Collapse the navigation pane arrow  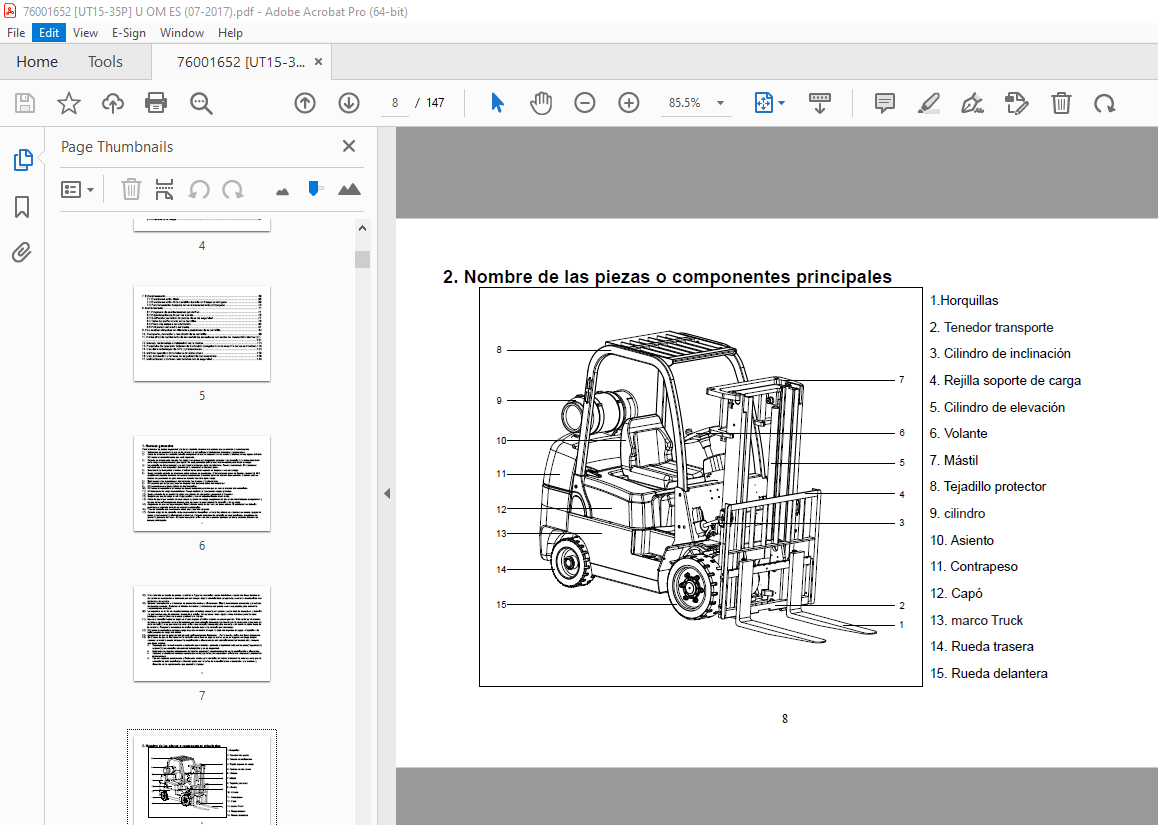pyautogui.click(x=387, y=493)
